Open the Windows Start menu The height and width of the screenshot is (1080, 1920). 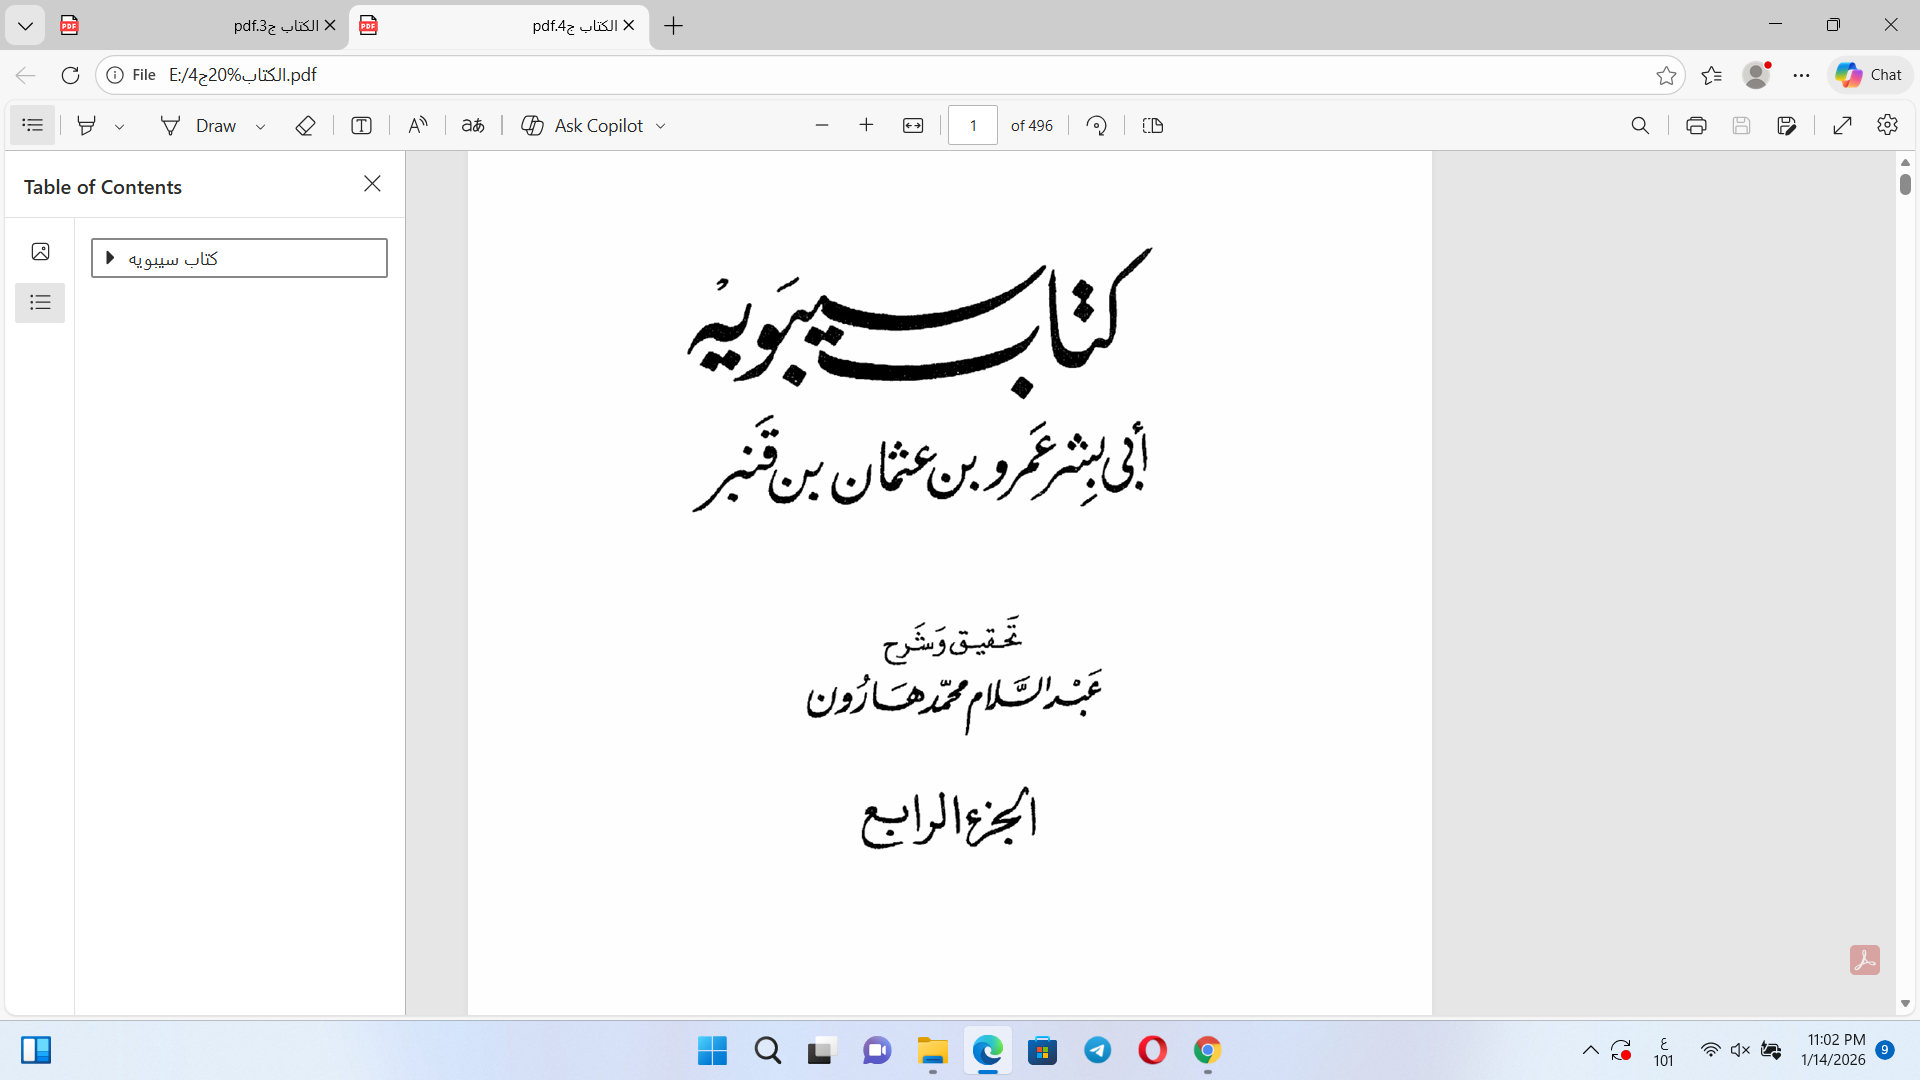click(713, 1051)
